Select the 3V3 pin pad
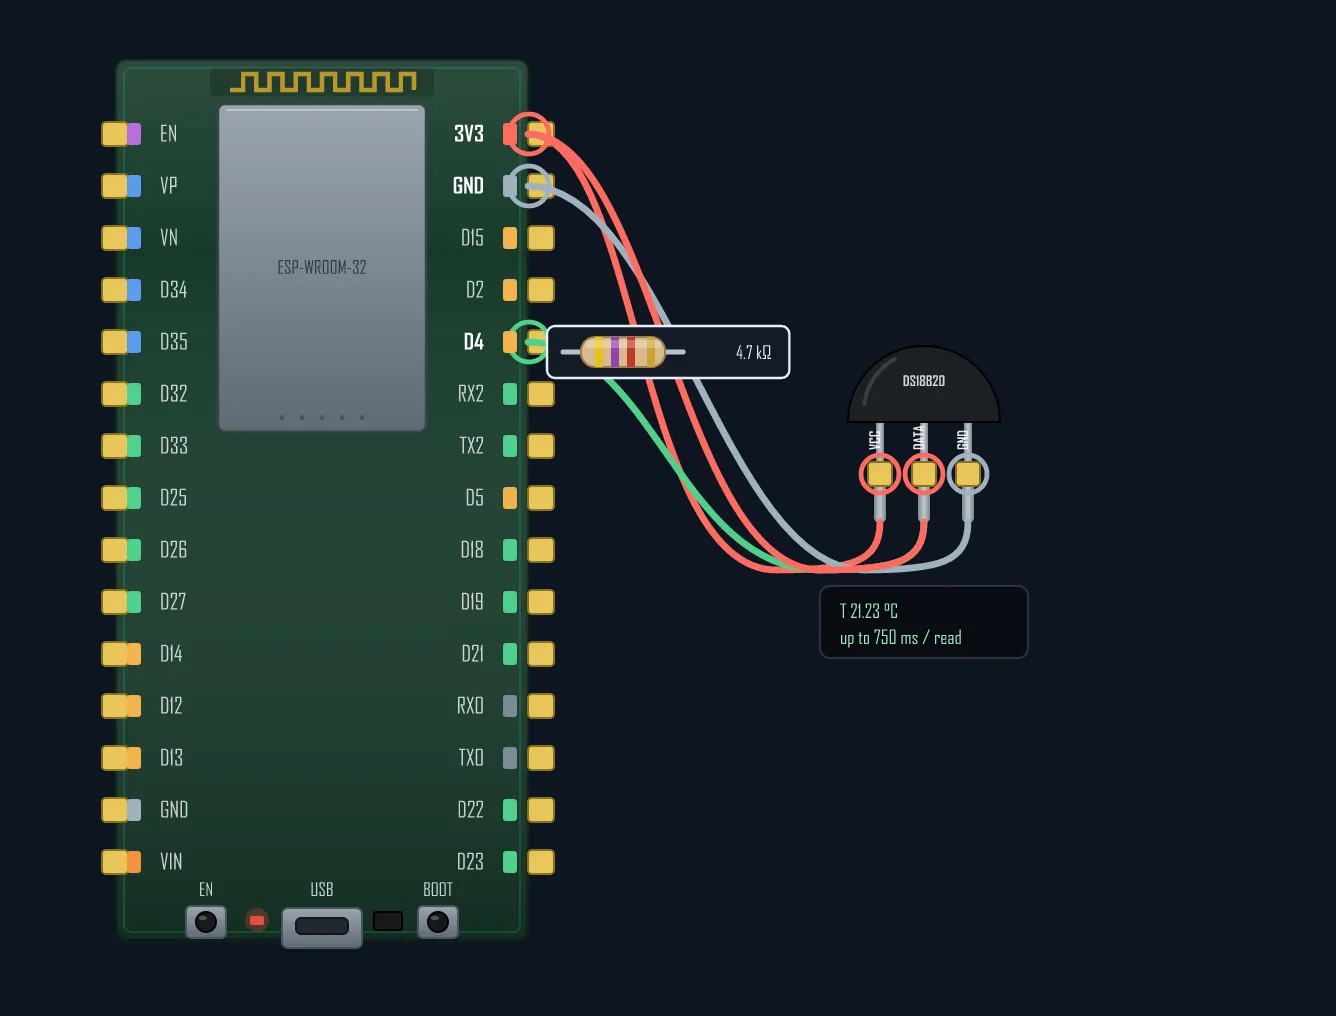Viewport: 1336px width, 1016px height. [541, 134]
